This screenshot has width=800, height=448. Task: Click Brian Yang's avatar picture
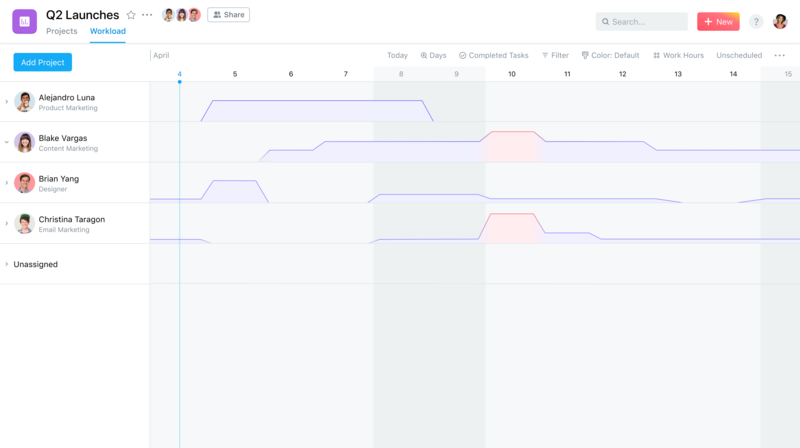pos(24,183)
